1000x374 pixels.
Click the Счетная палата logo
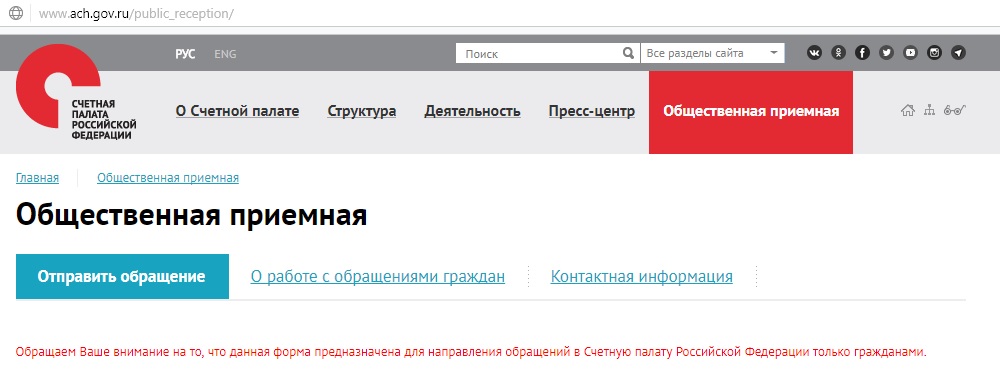point(76,92)
